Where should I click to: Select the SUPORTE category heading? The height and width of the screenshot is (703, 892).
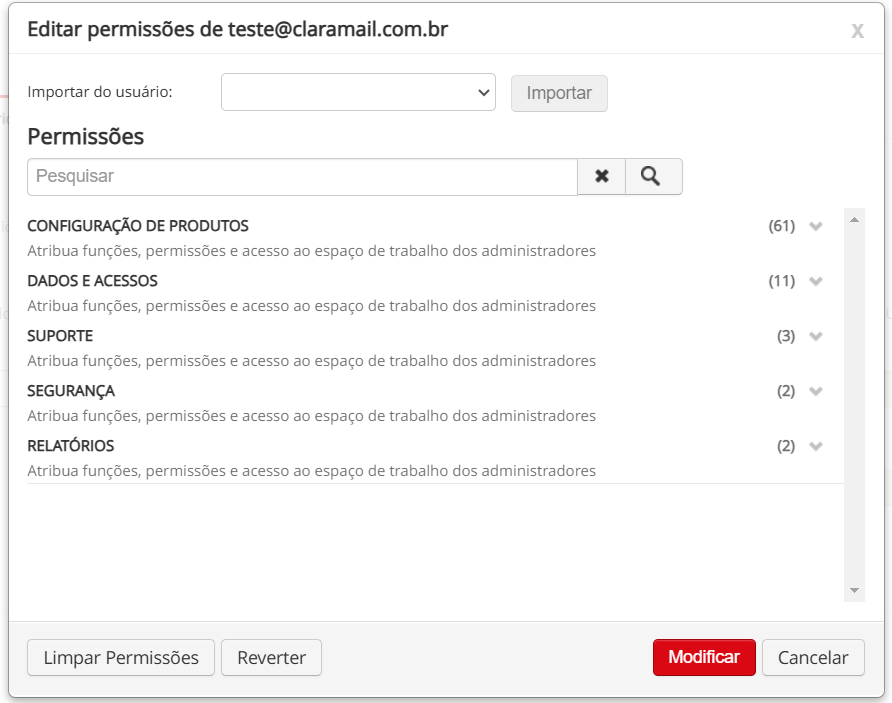coord(60,336)
